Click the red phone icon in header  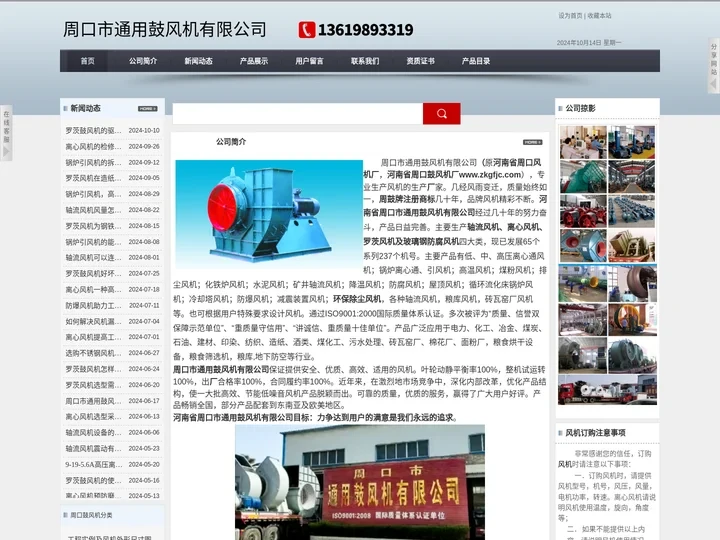[x=307, y=30]
